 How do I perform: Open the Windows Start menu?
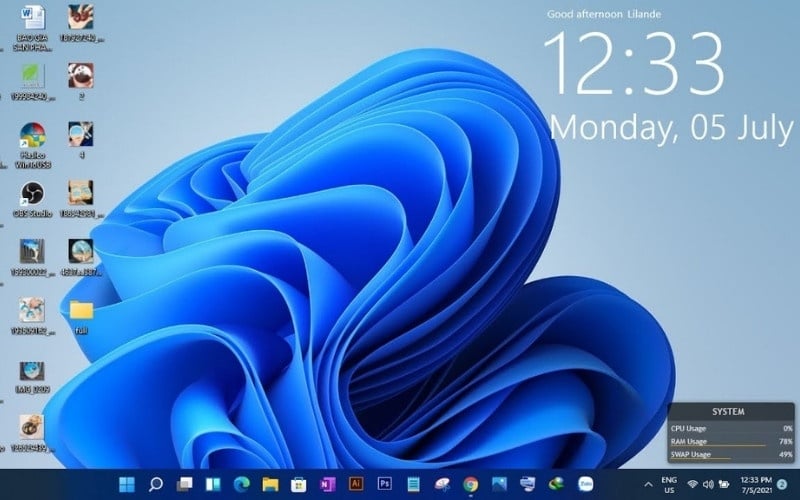pyautogui.click(x=127, y=484)
